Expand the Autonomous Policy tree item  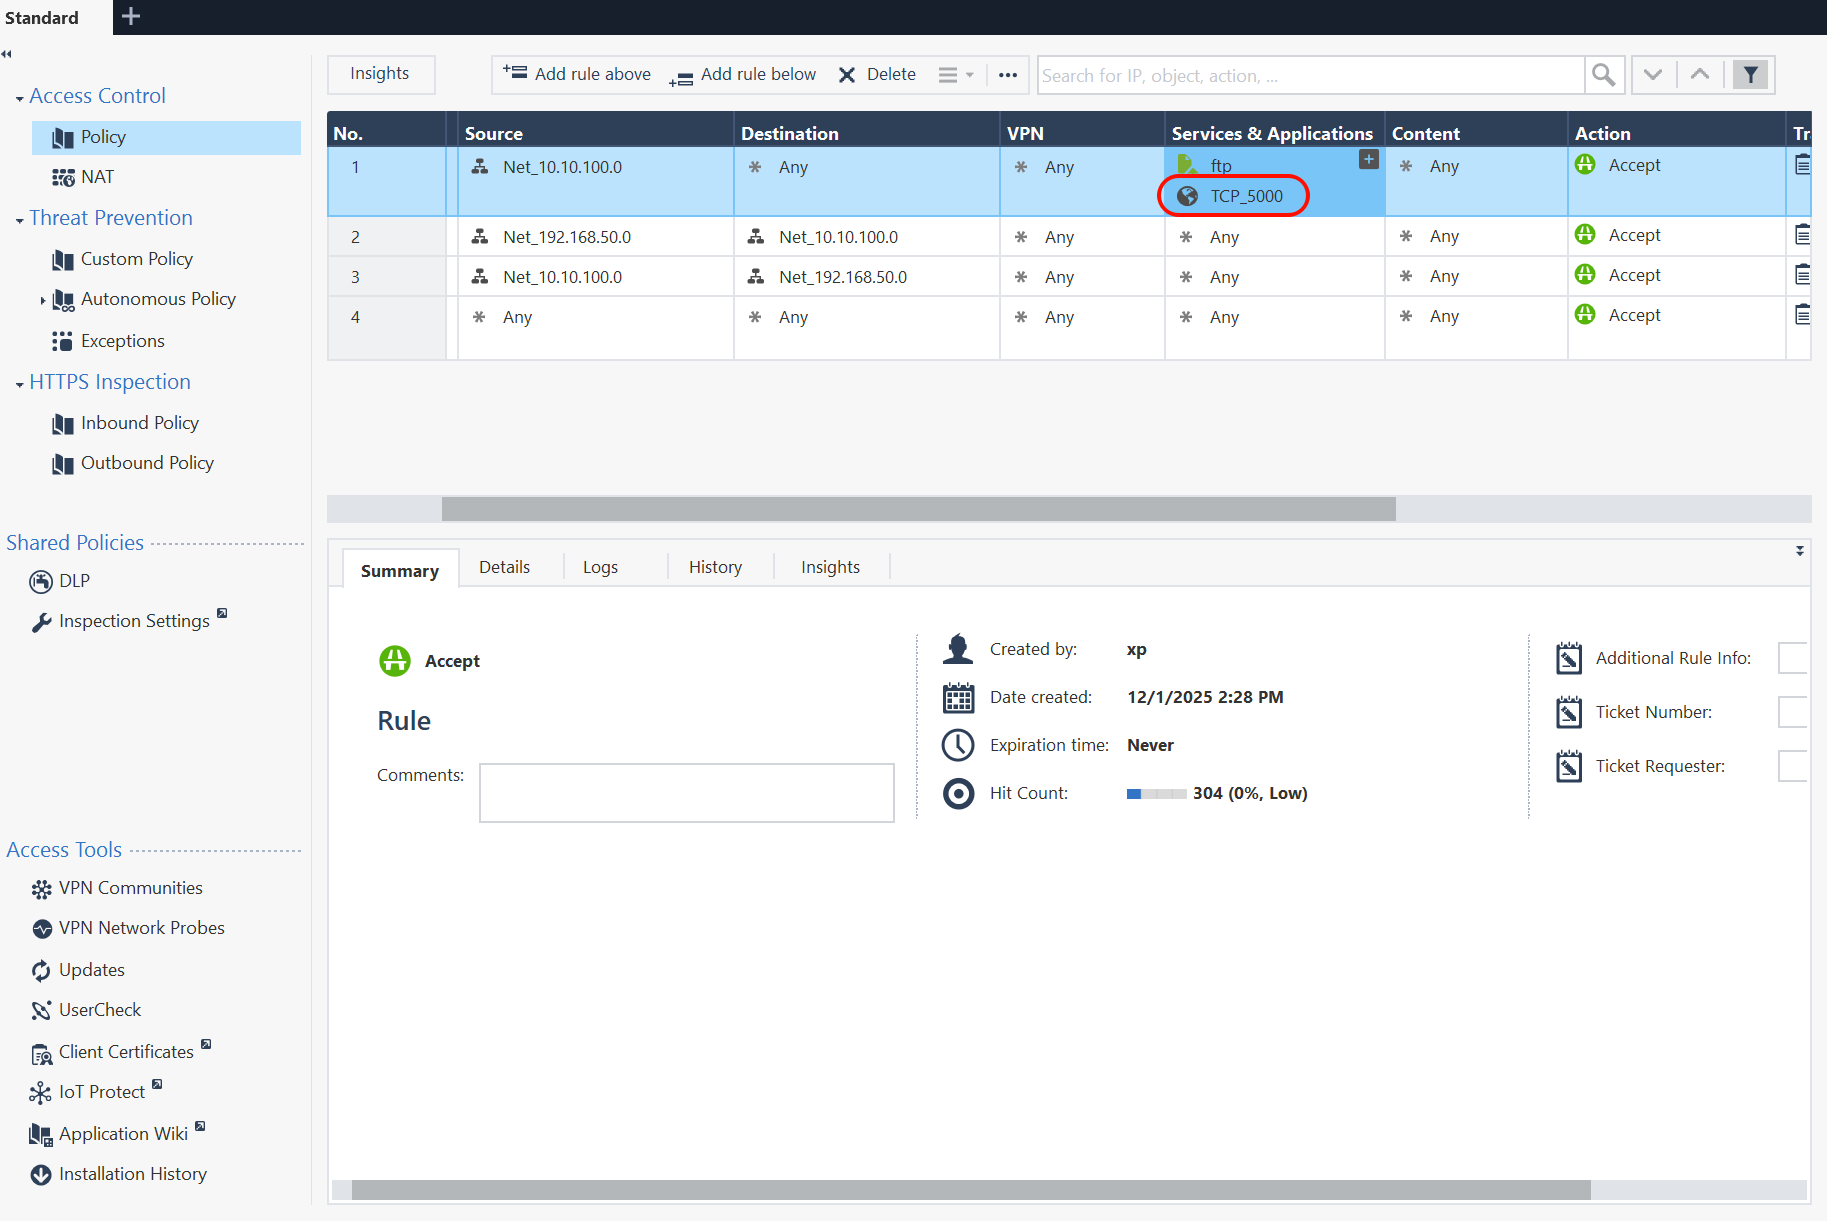click(42, 300)
